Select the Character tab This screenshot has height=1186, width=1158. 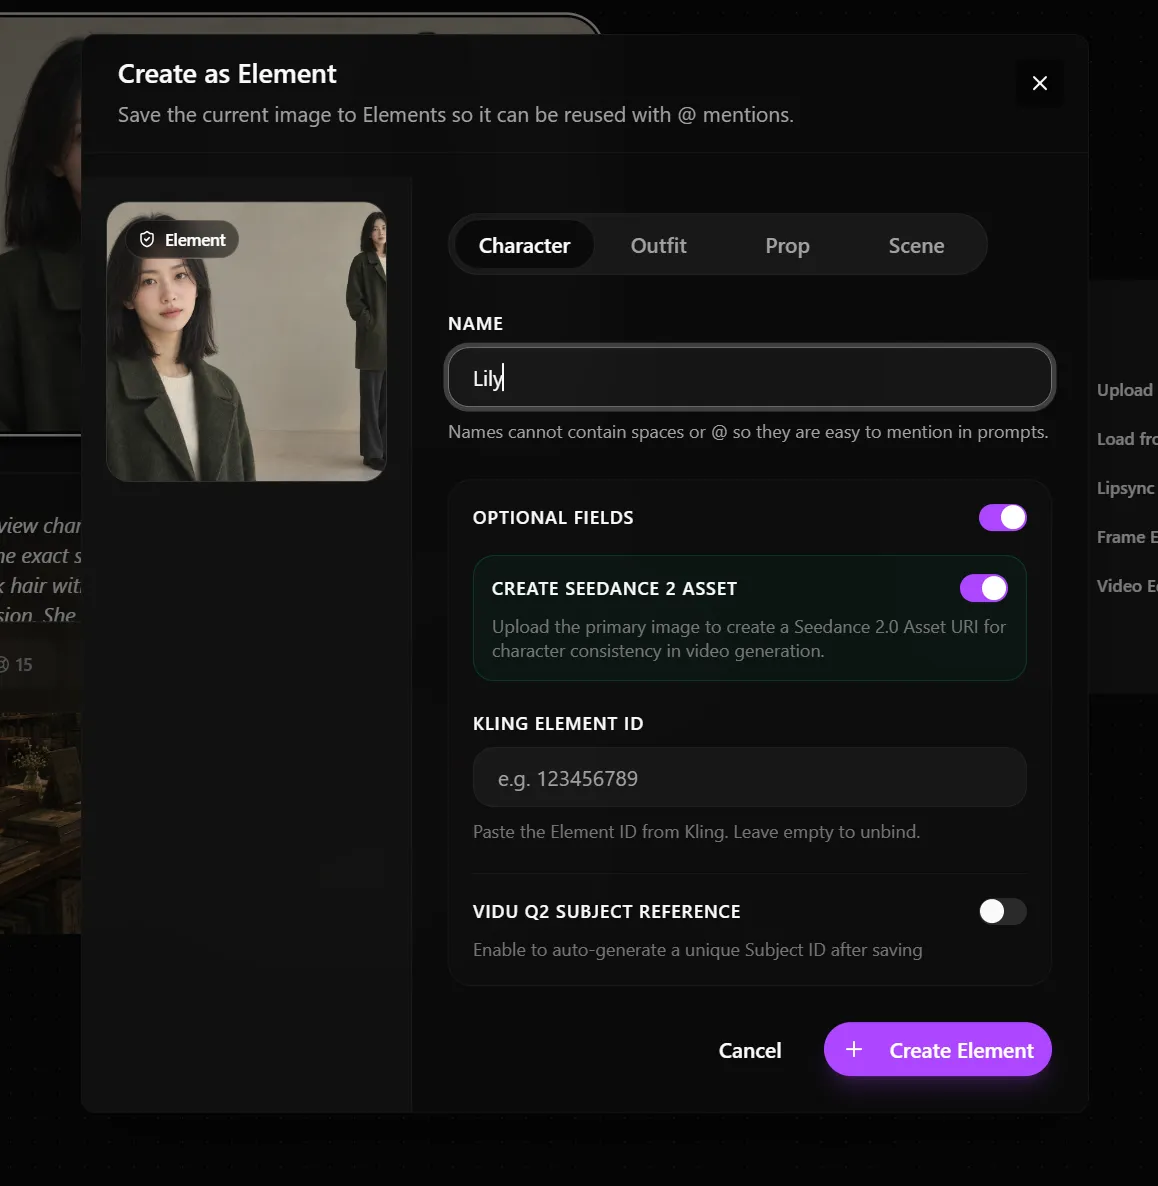(x=524, y=245)
